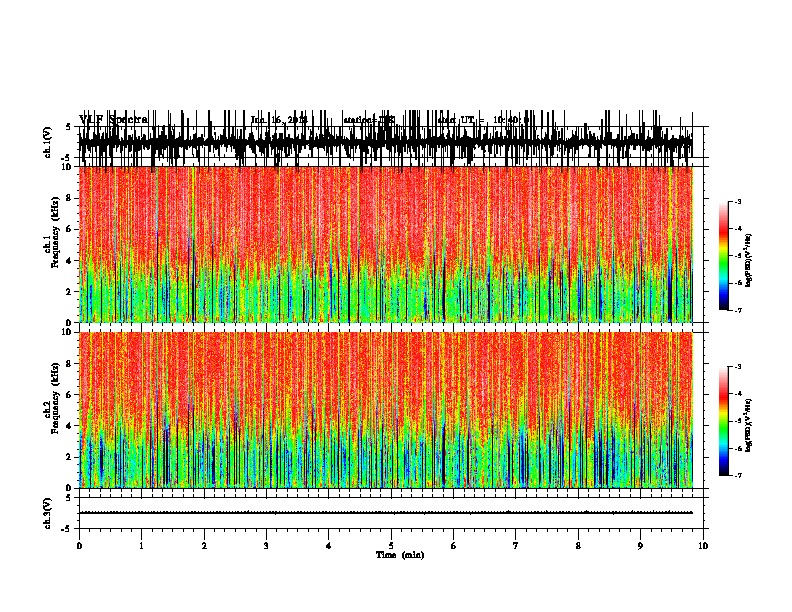Click the -3 label on ch.1 colorbar
The width and height of the screenshot is (792, 612).
point(738,202)
